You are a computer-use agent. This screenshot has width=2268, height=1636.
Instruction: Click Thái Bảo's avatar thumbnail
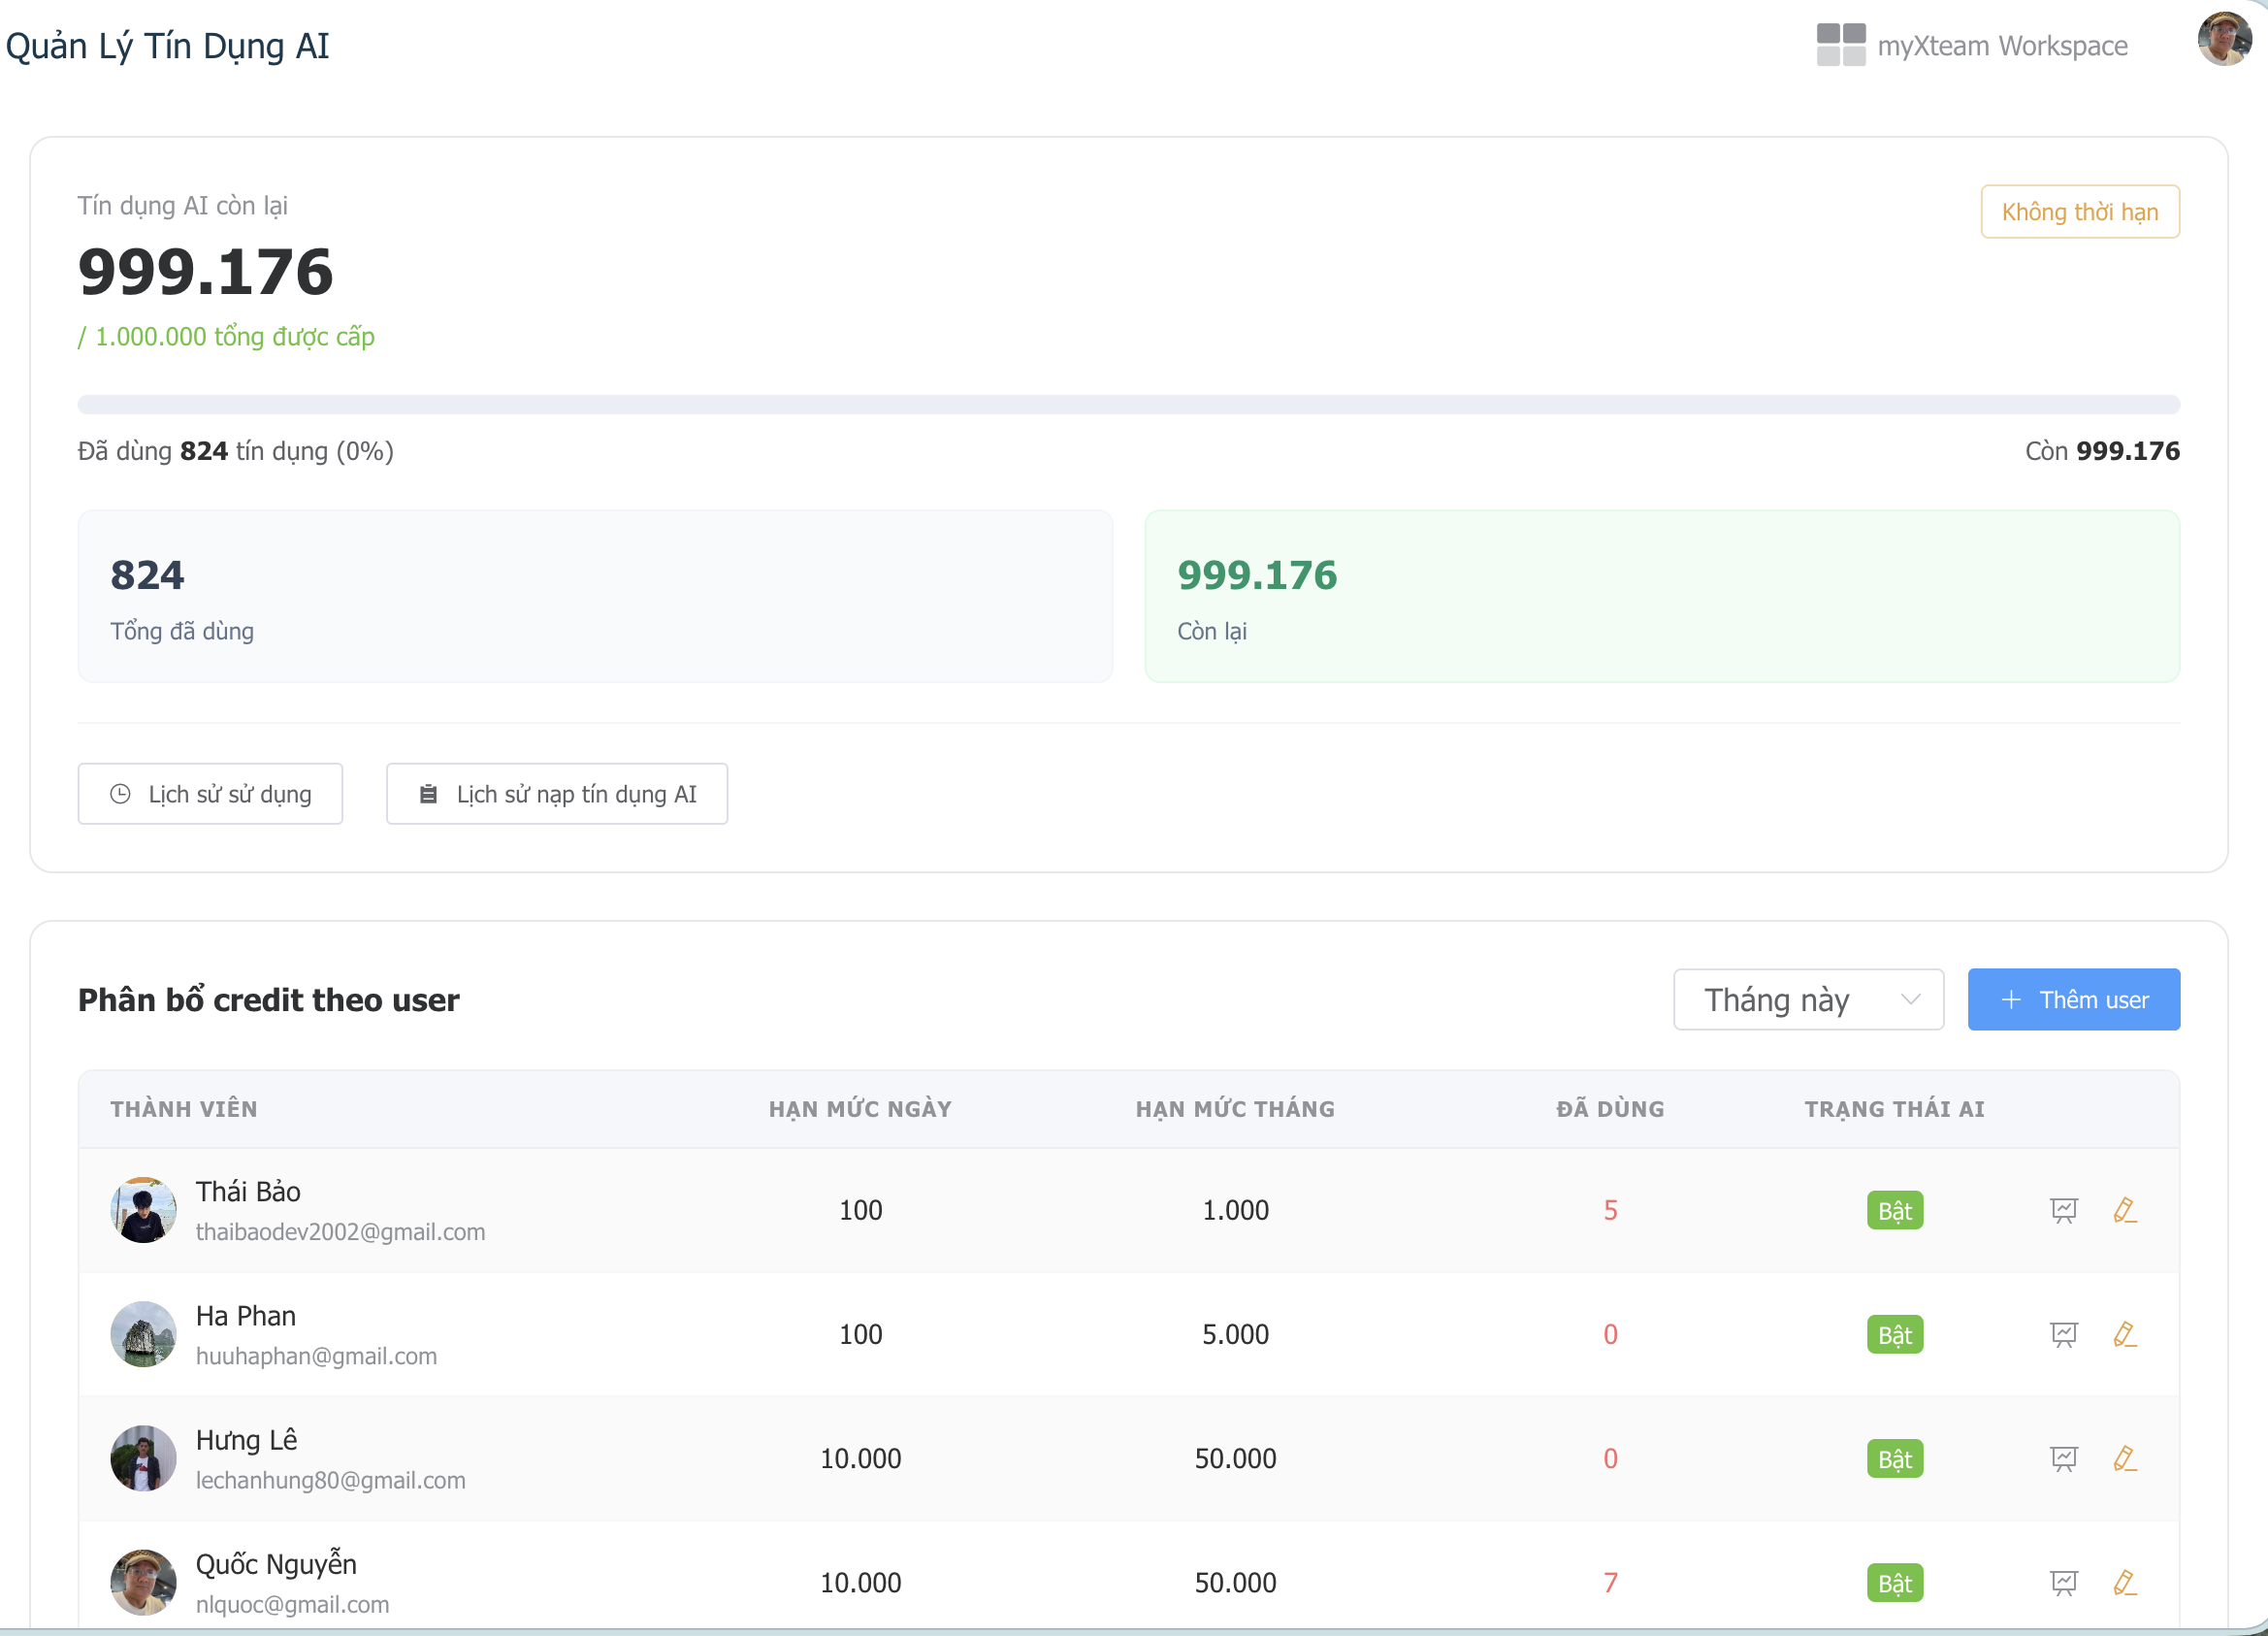pyautogui.click(x=143, y=1210)
